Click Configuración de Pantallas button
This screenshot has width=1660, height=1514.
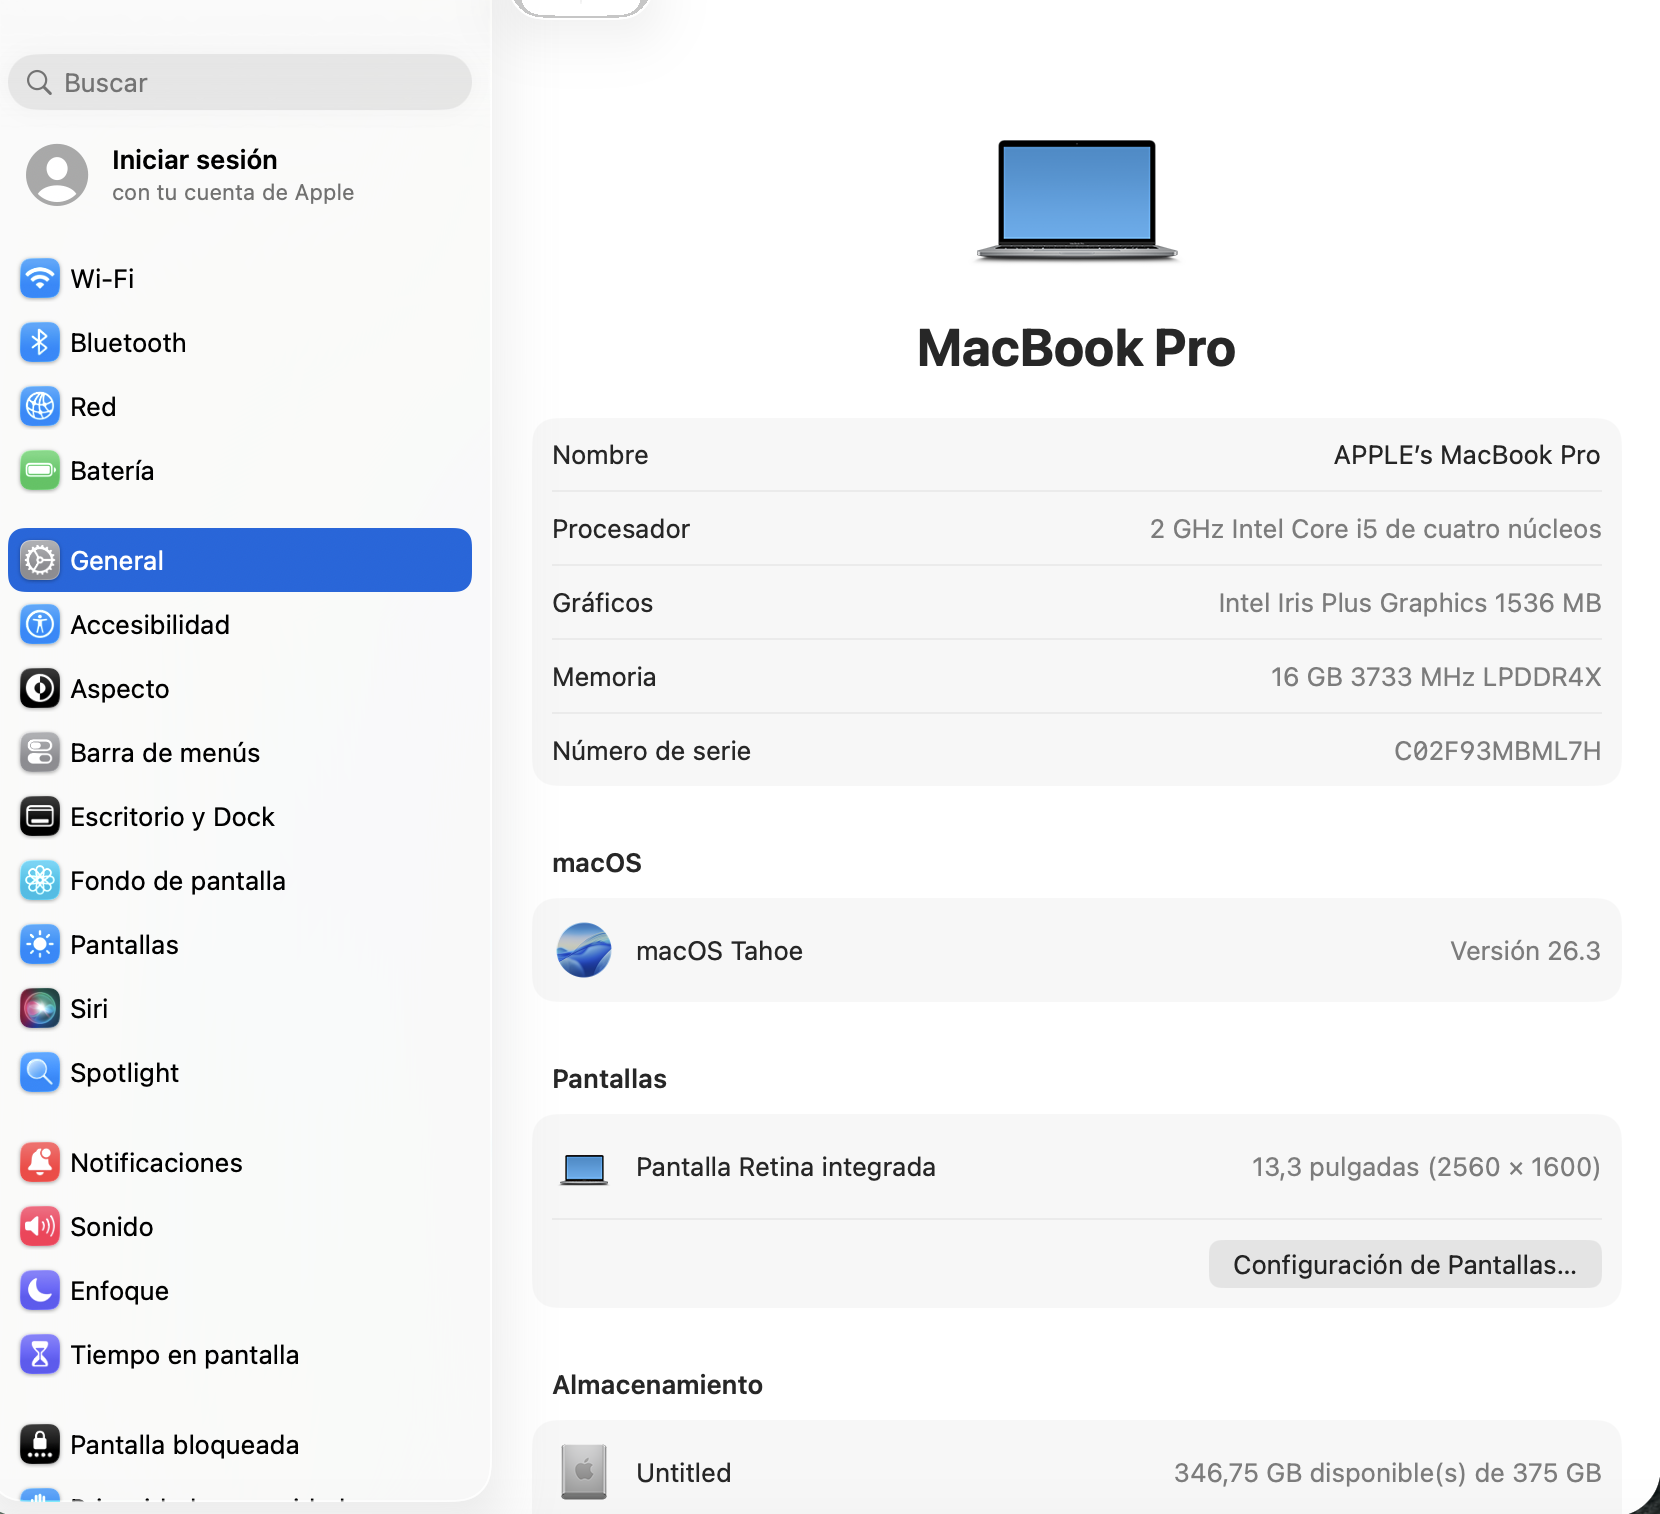coord(1404,1265)
